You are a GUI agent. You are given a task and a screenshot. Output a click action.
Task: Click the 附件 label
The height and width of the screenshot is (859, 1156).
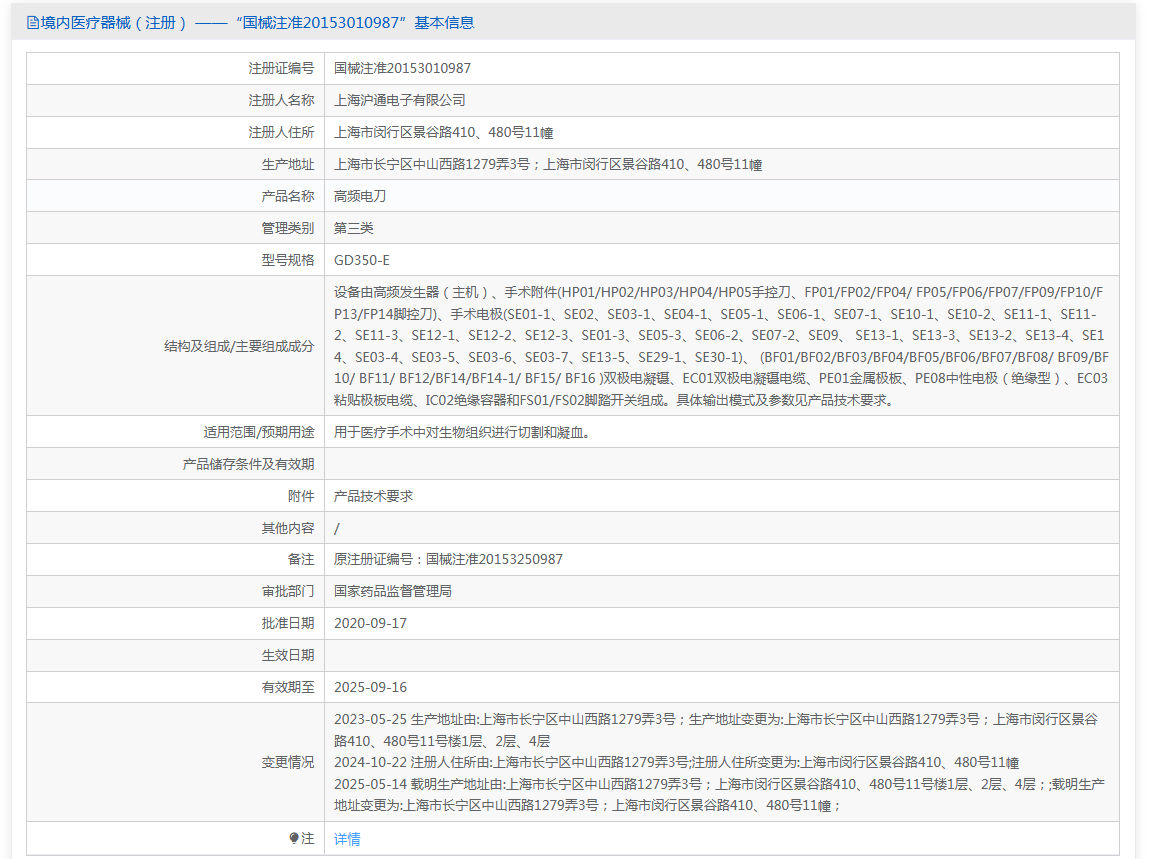[301, 496]
